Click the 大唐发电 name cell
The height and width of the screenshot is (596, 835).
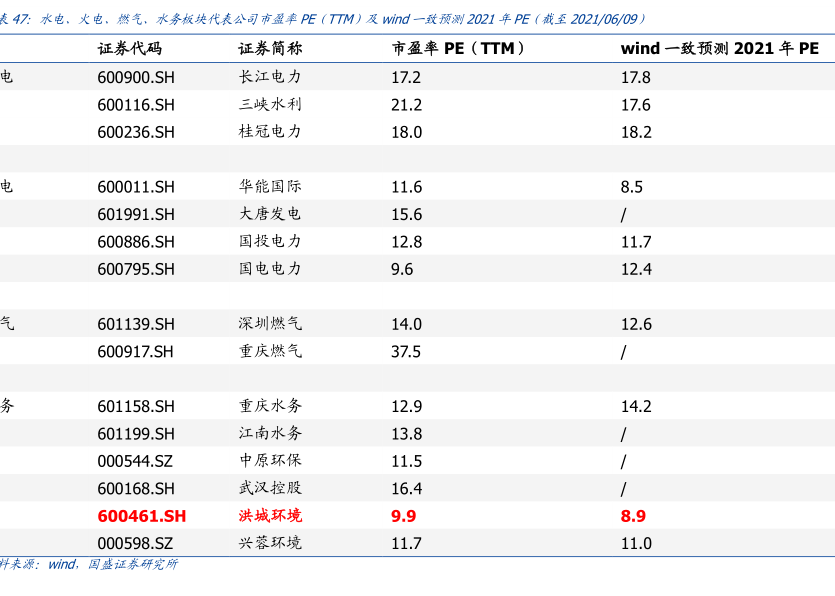pyautogui.click(x=270, y=214)
